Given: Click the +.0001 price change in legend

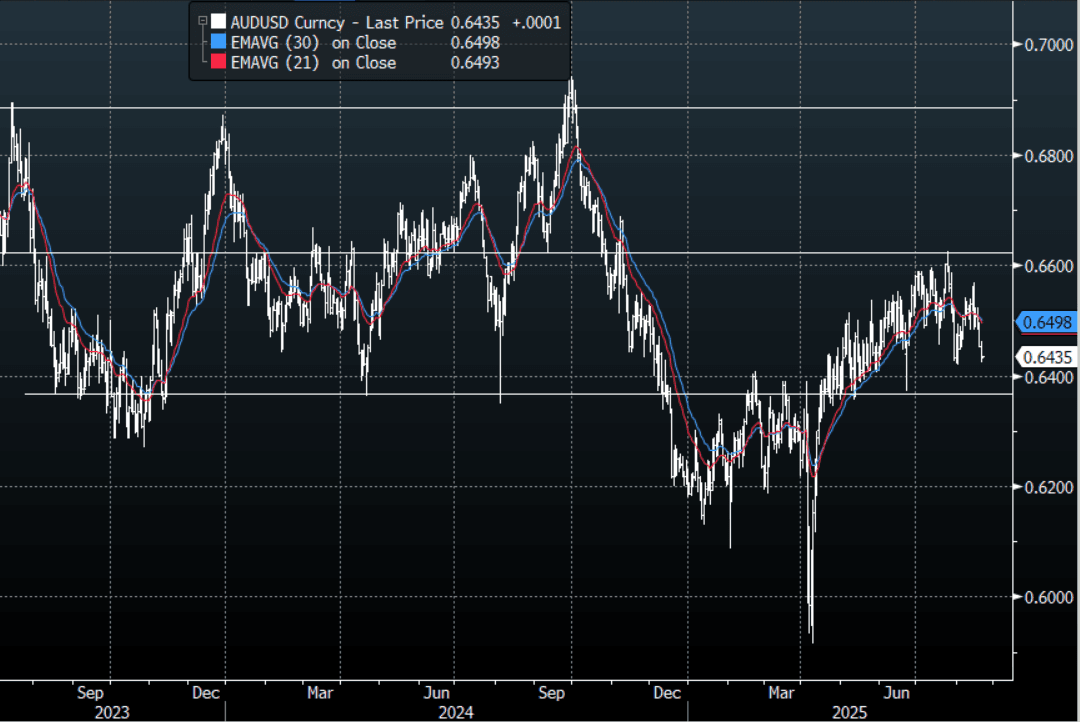Looking at the screenshot, I should pyautogui.click(x=539, y=21).
